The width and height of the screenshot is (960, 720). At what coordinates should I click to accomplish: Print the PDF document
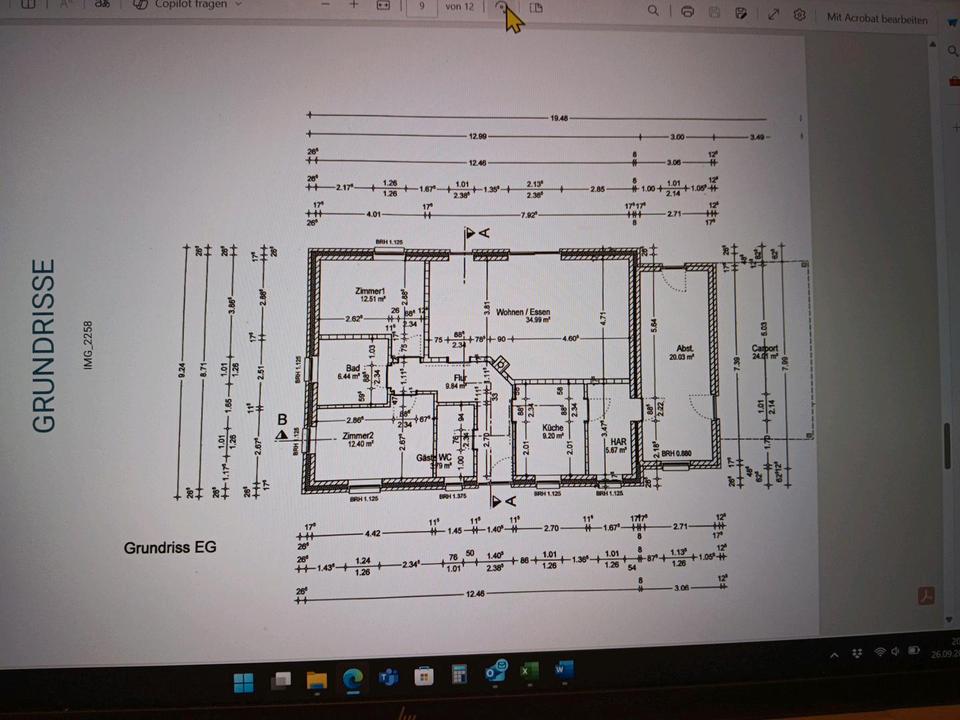click(687, 12)
